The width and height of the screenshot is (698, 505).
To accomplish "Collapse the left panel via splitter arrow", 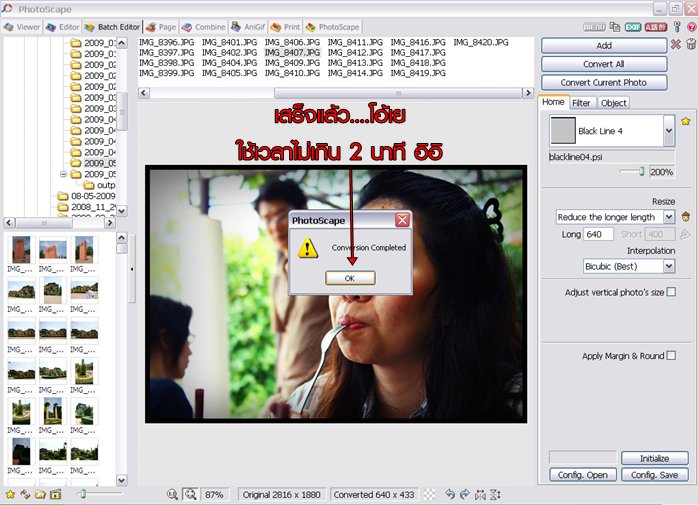I will coord(132,269).
